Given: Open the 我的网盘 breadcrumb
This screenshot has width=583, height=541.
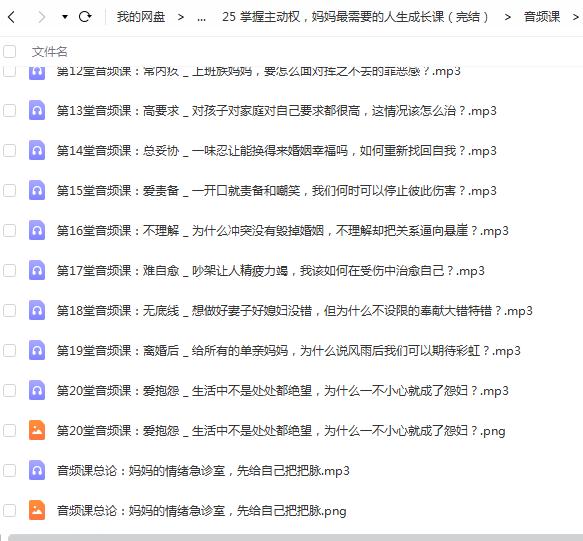Looking at the screenshot, I should (x=141, y=17).
